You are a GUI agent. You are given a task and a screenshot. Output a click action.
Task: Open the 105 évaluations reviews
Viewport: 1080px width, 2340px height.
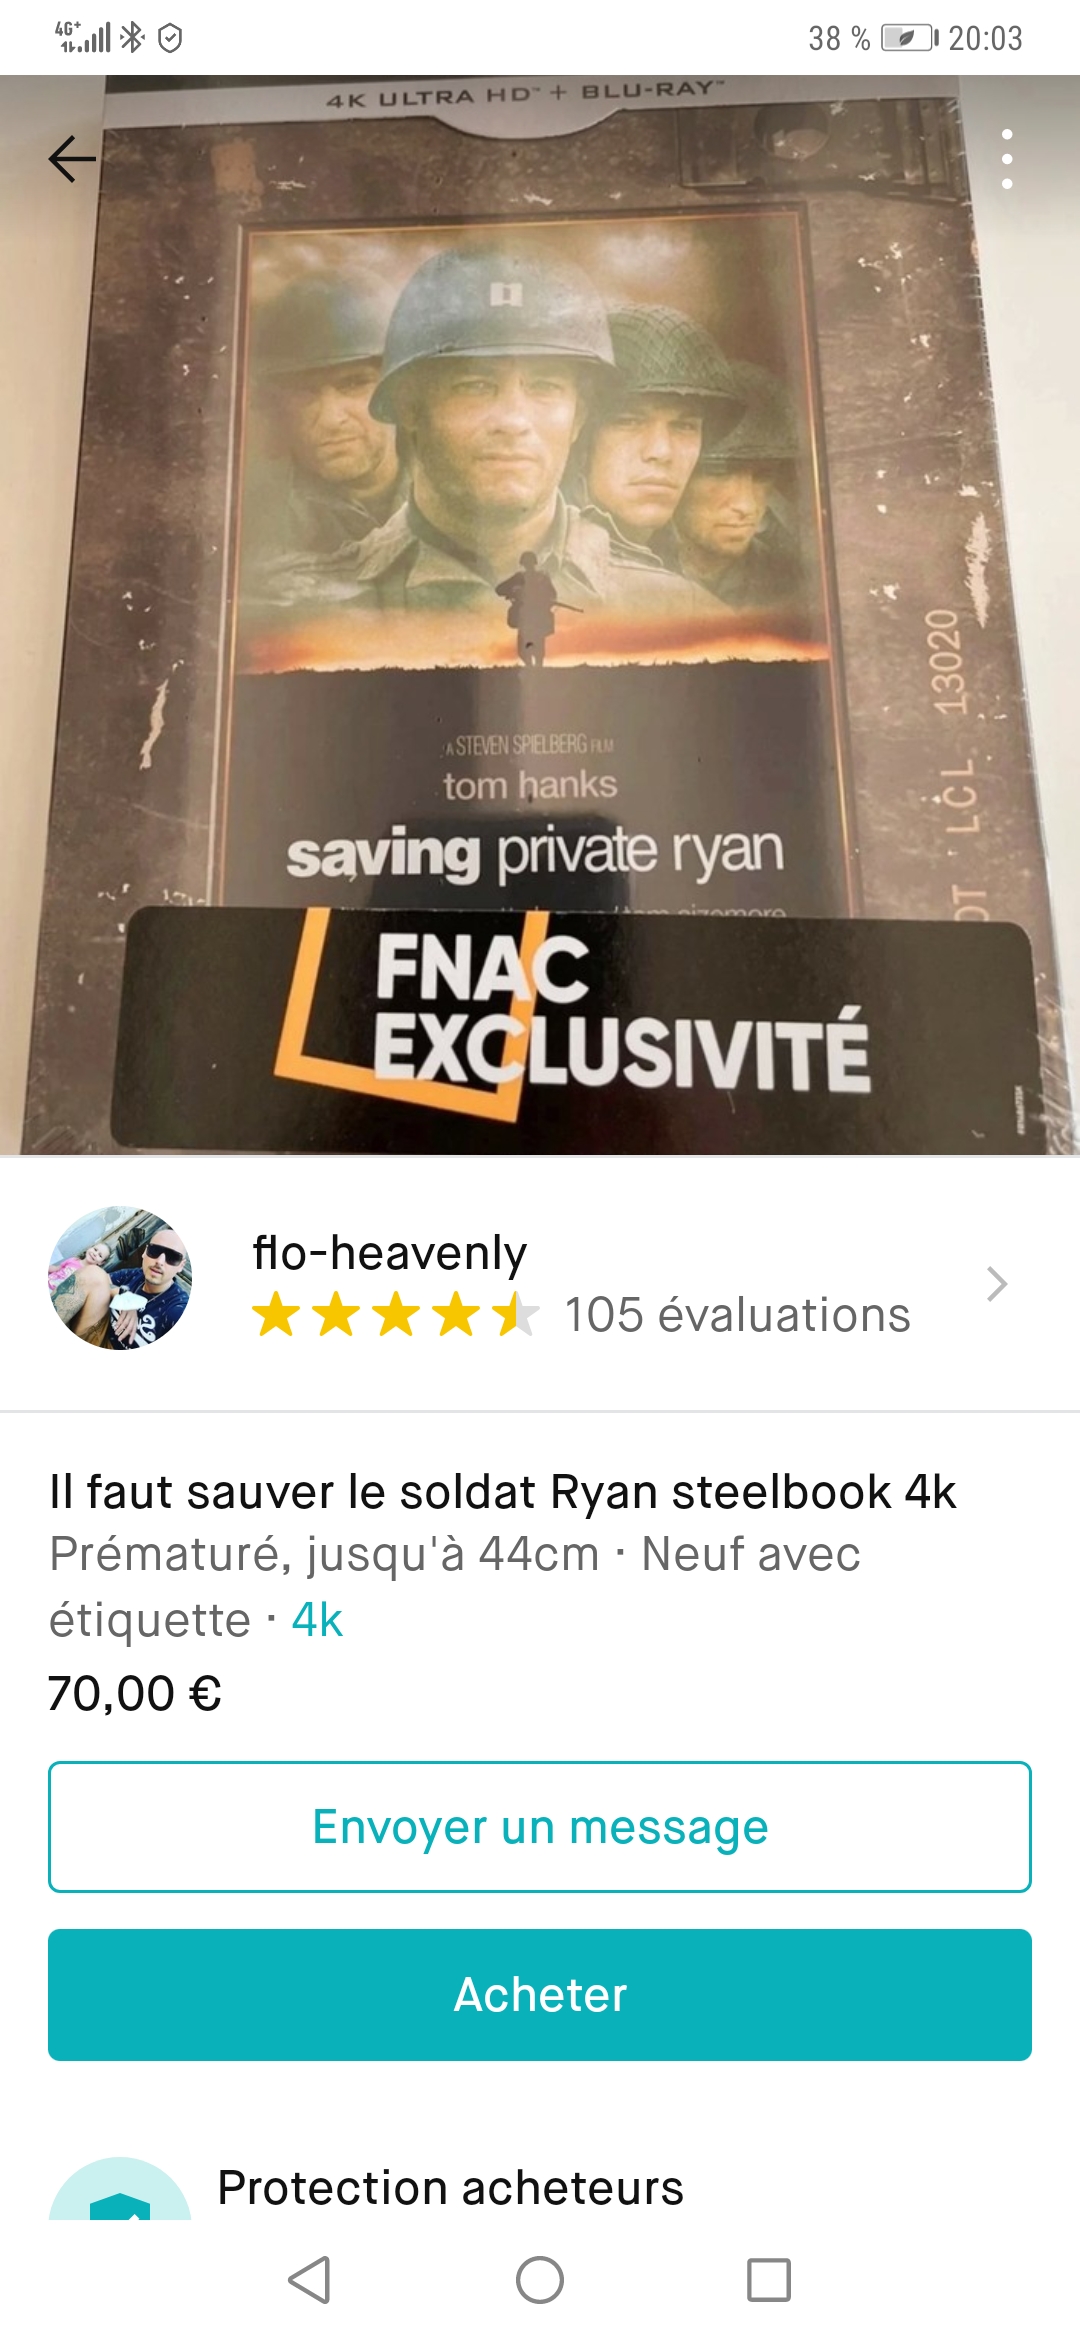click(x=738, y=1315)
